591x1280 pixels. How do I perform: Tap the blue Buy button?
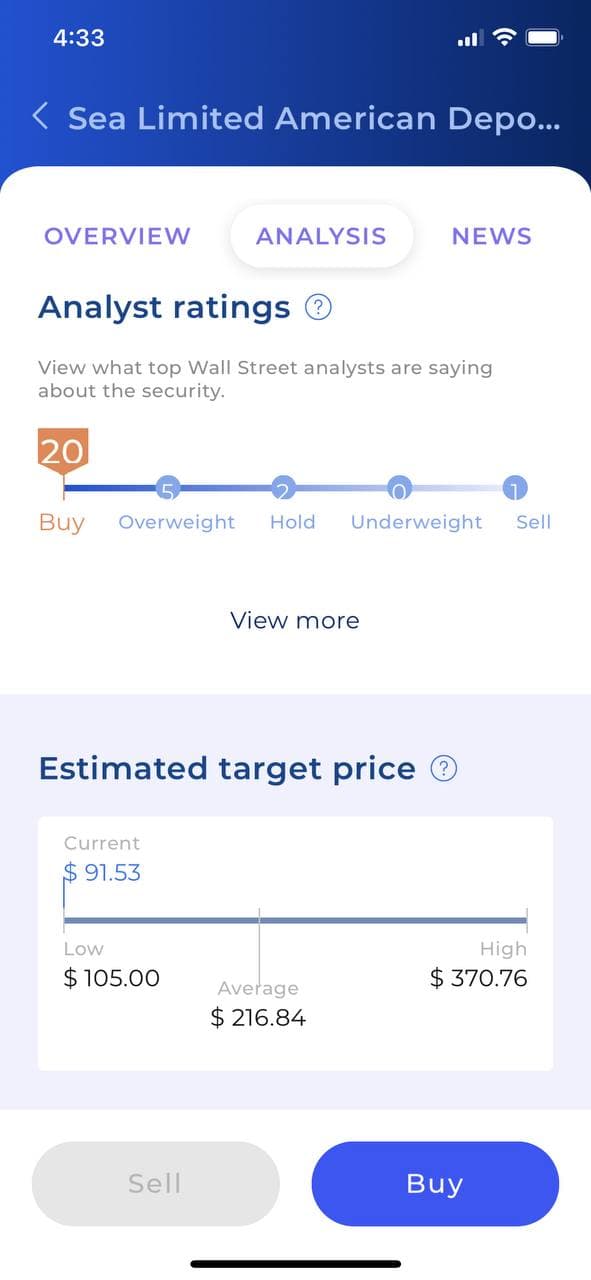coord(435,1184)
